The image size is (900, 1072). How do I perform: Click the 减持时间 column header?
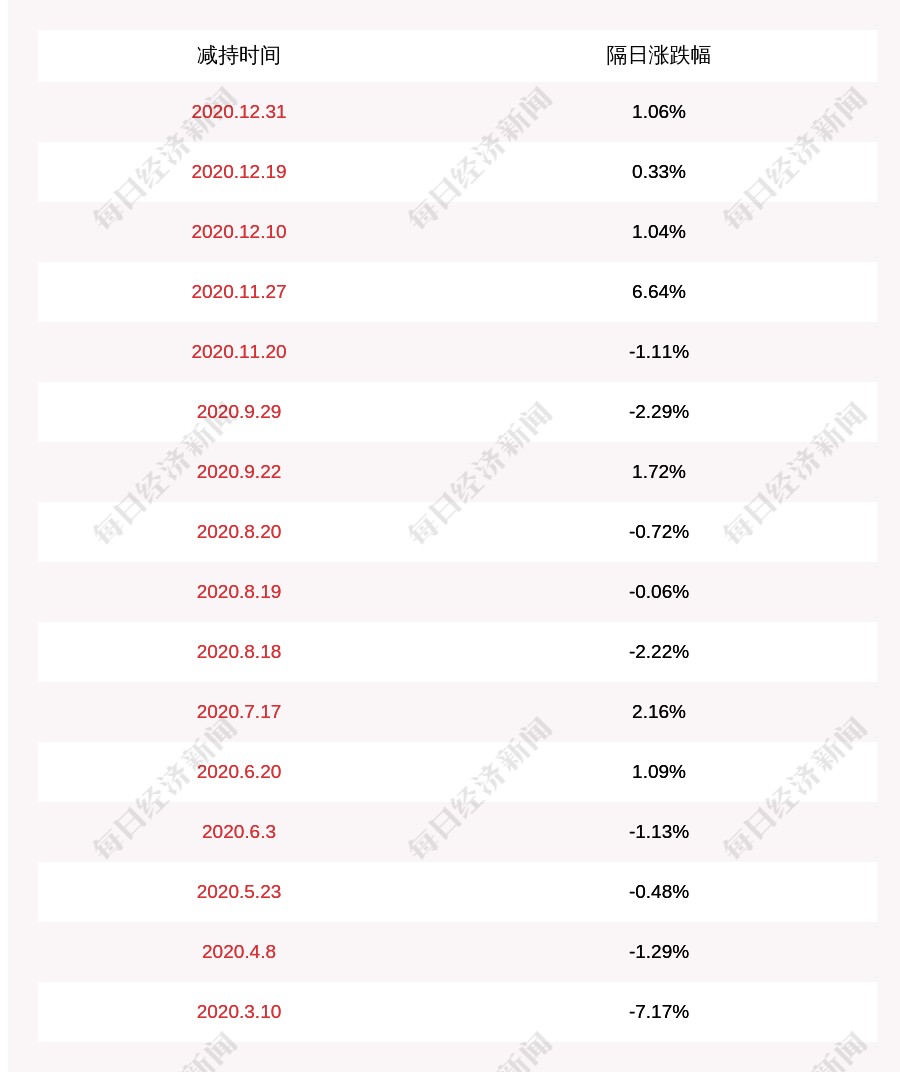pos(238,55)
